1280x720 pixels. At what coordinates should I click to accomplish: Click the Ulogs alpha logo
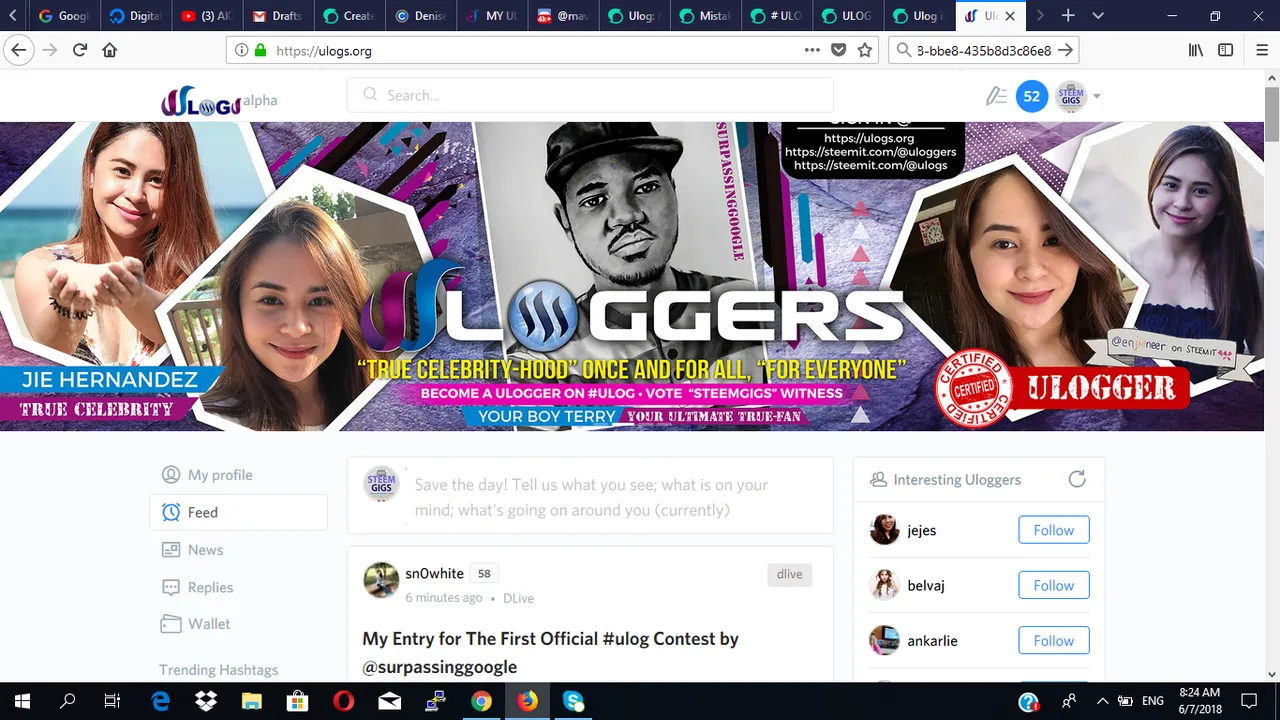click(219, 100)
